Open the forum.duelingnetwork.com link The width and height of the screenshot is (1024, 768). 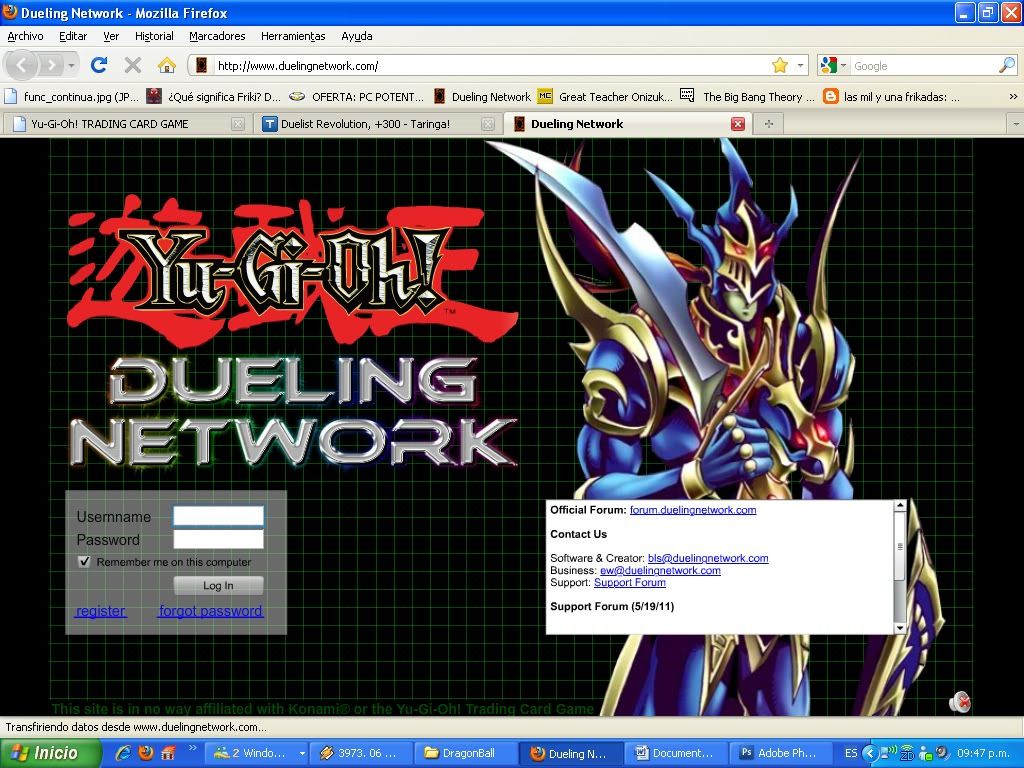pyautogui.click(x=693, y=510)
